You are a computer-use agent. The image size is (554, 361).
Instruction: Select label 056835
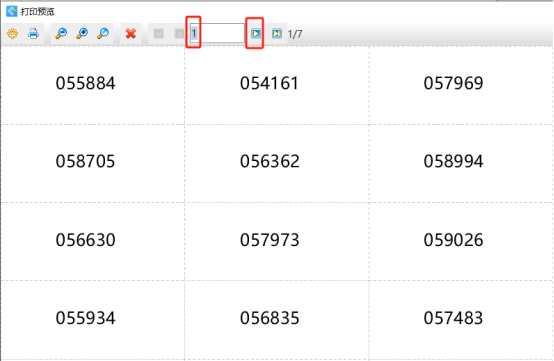click(x=270, y=318)
